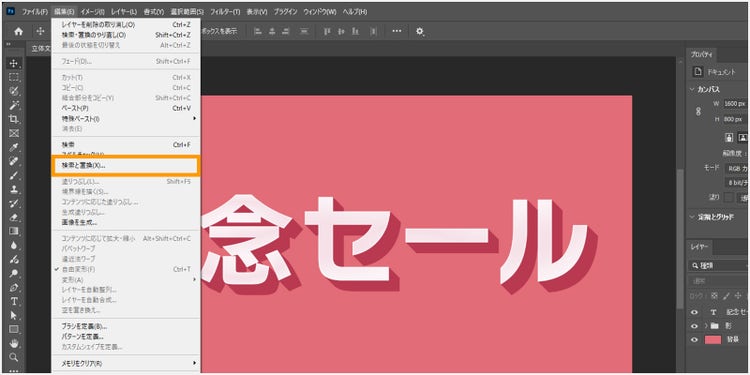Click the width-height chain link icon
Screen dimensions: 750x375
coord(698,111)
